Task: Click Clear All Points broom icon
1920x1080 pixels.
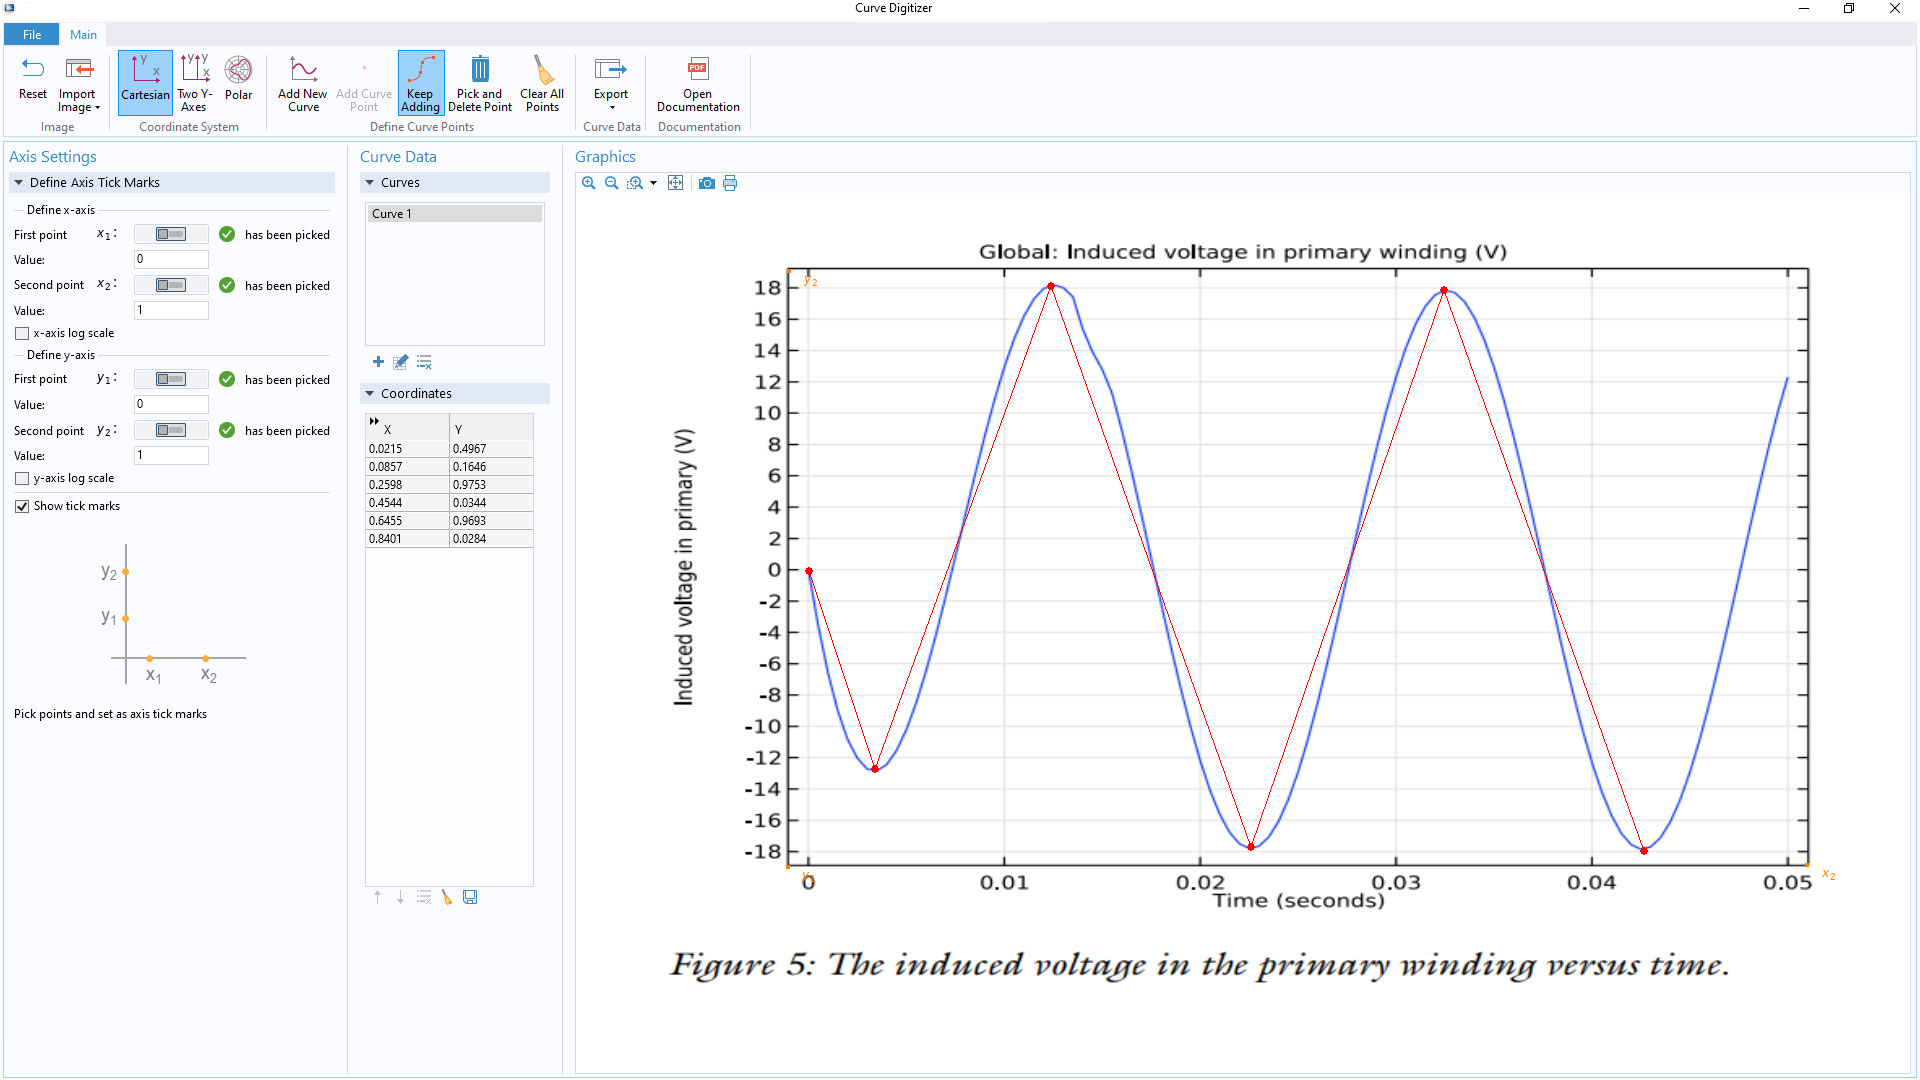Action: click(542, 70)
